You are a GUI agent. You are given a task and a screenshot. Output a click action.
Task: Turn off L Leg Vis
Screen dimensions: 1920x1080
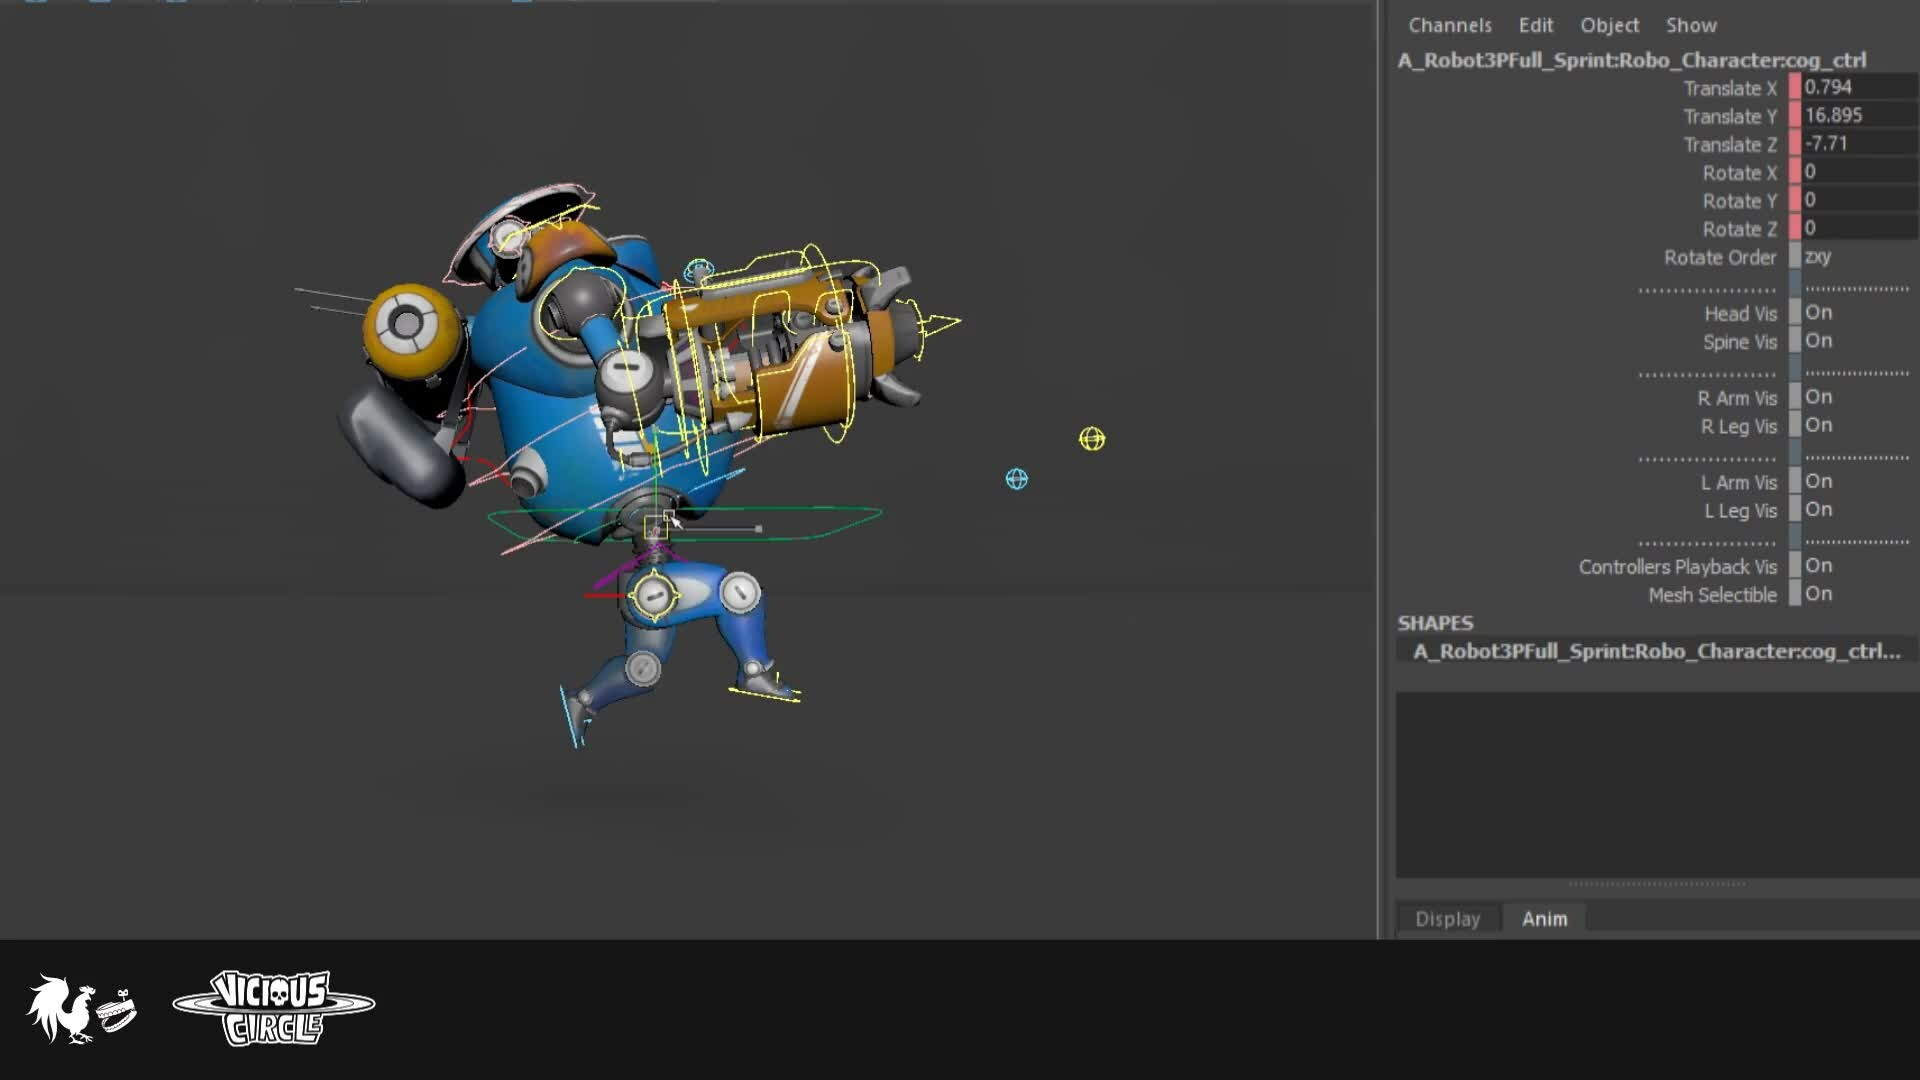[1819, 510]
